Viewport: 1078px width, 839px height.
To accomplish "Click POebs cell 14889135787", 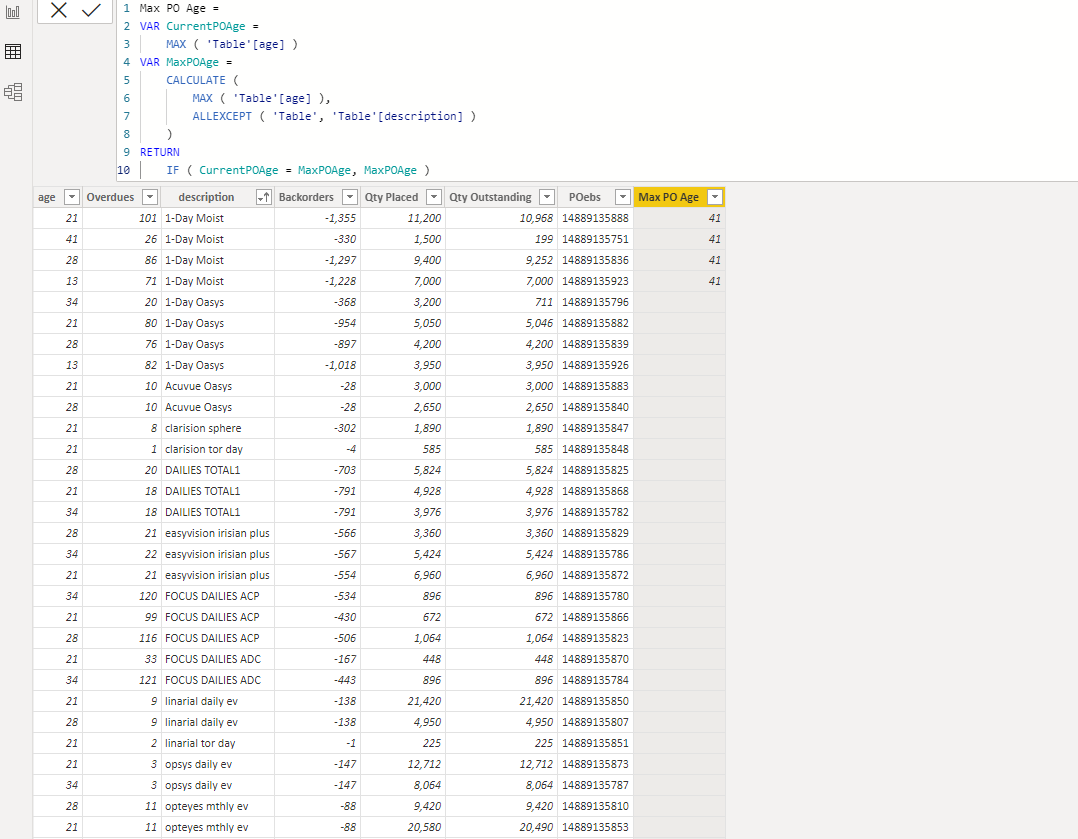I will coord(595,785).
